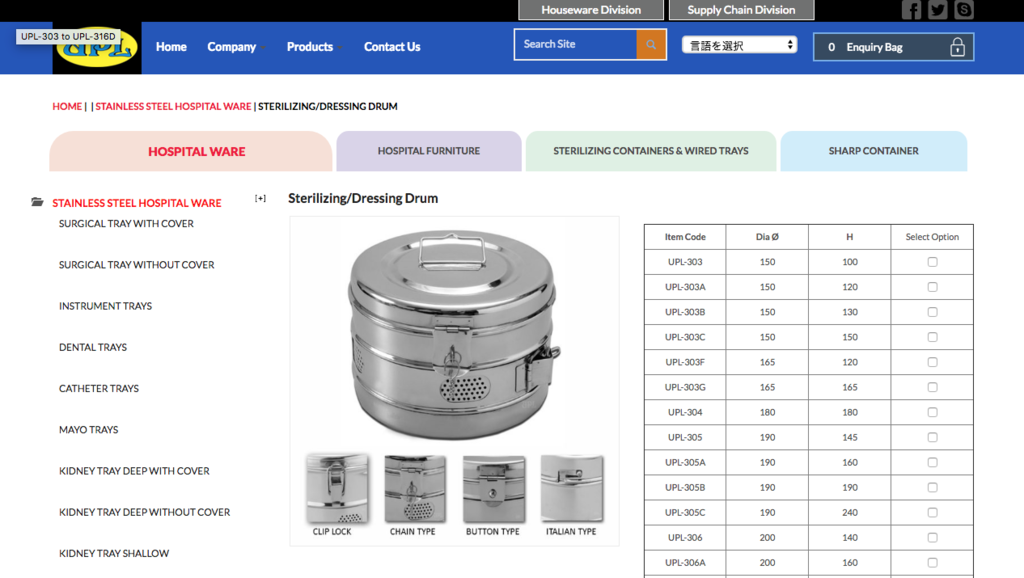Click the orange search magnifier button
Image resolution: width=1024 pixels, height=578 pixels.
coord(651,44)
